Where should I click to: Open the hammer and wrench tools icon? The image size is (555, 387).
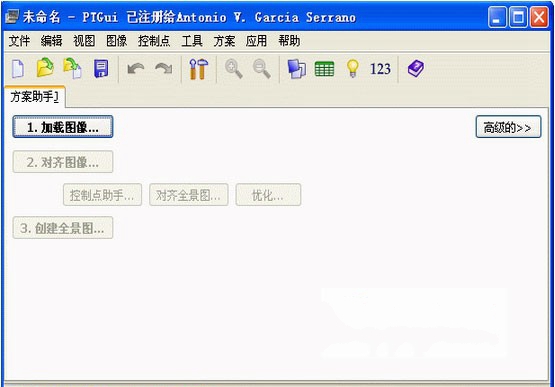click(199, 68)
